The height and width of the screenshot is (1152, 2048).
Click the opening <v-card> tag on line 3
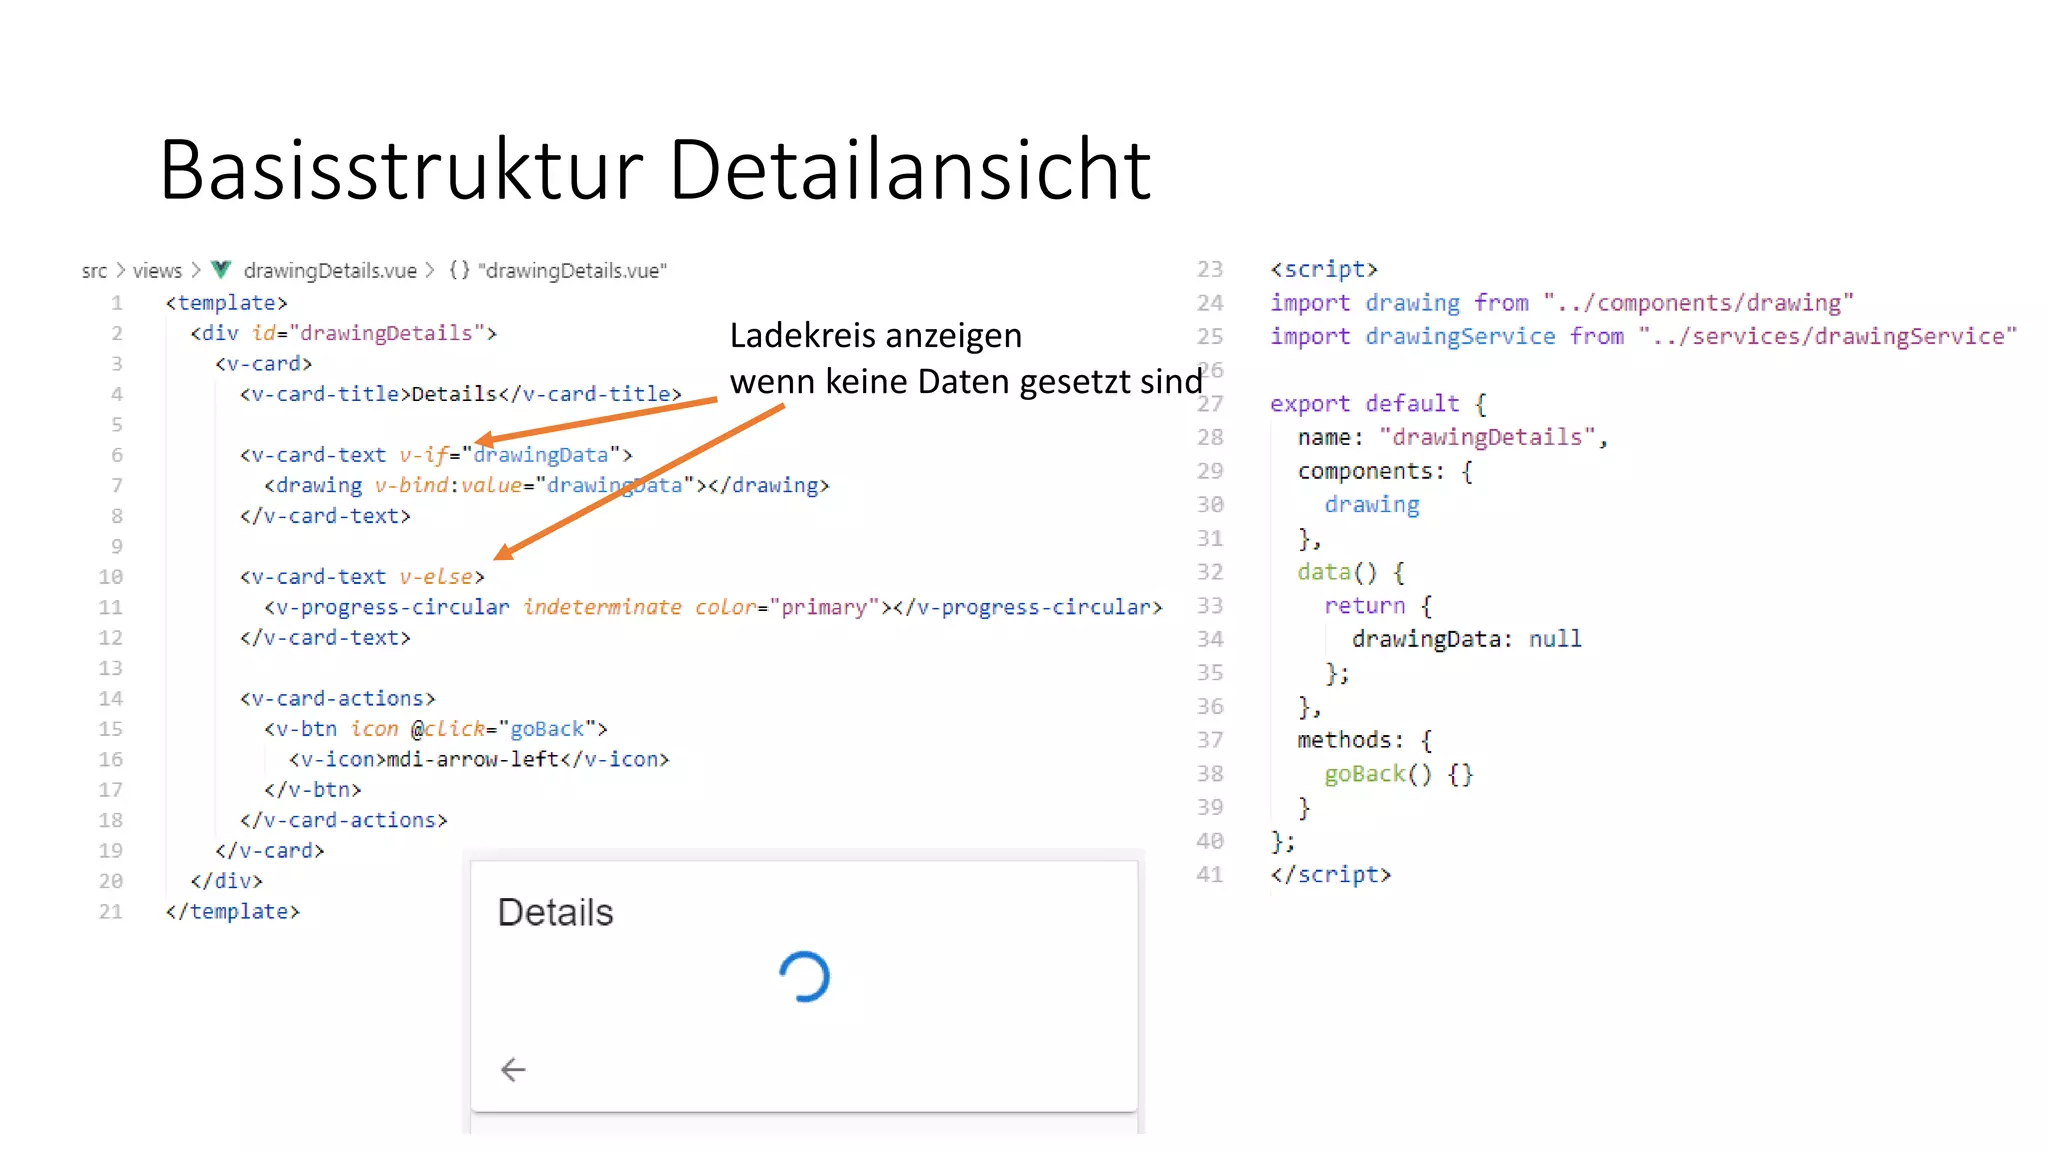click(264, 364)
